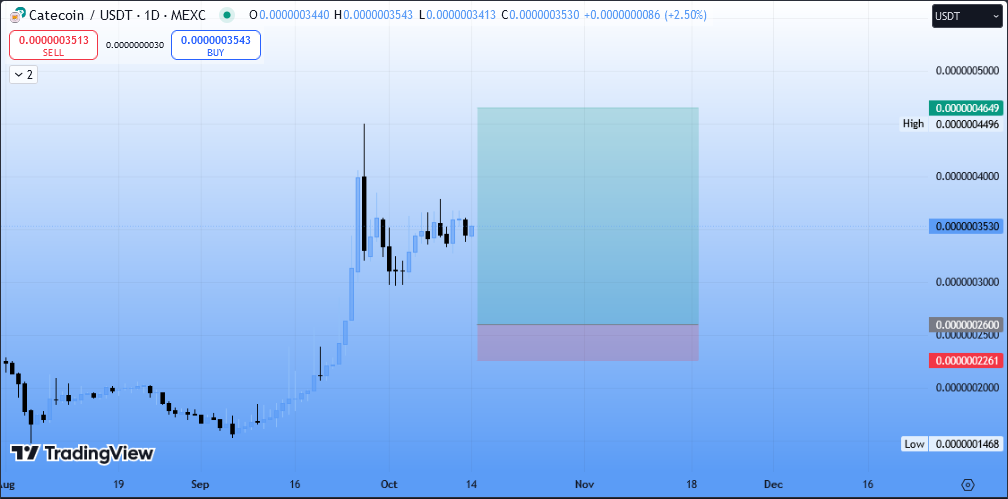This screenshot has height=499, width=1008.
Task: Click the 0.0000004000 price axis value
Action: tap(967, 176)
